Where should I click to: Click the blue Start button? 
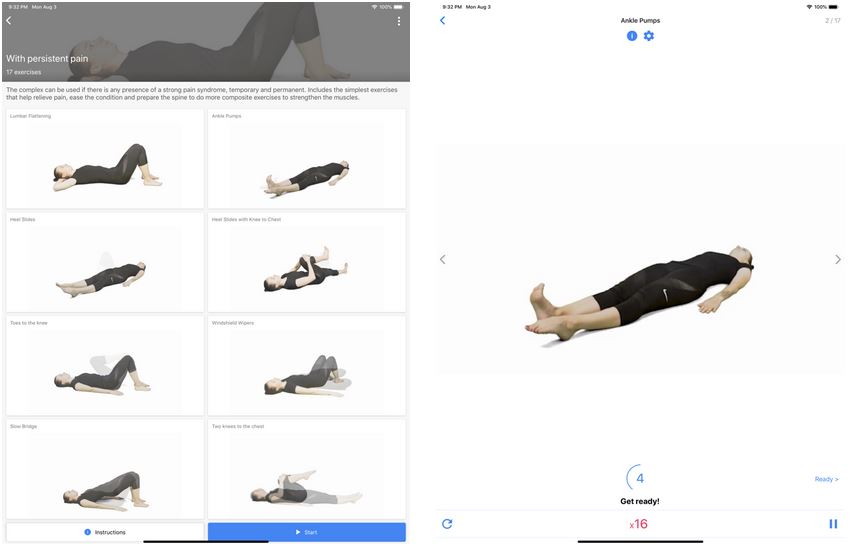(x=306, y=532)
